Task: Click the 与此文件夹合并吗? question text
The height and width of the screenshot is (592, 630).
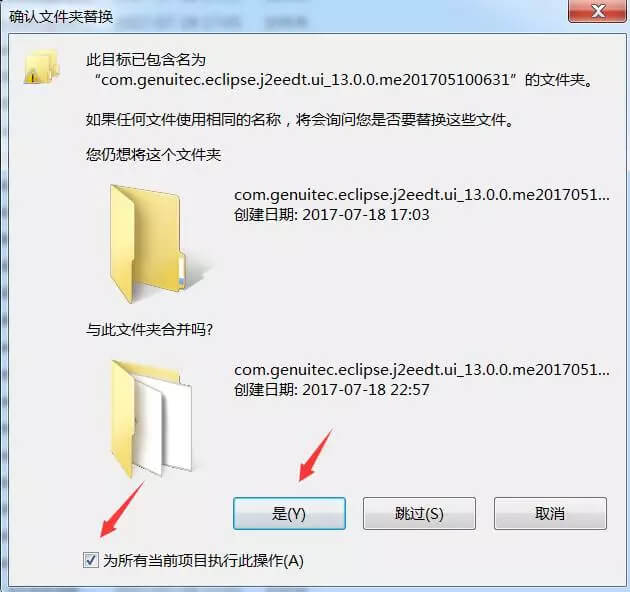Action: (x=149, y=330)
